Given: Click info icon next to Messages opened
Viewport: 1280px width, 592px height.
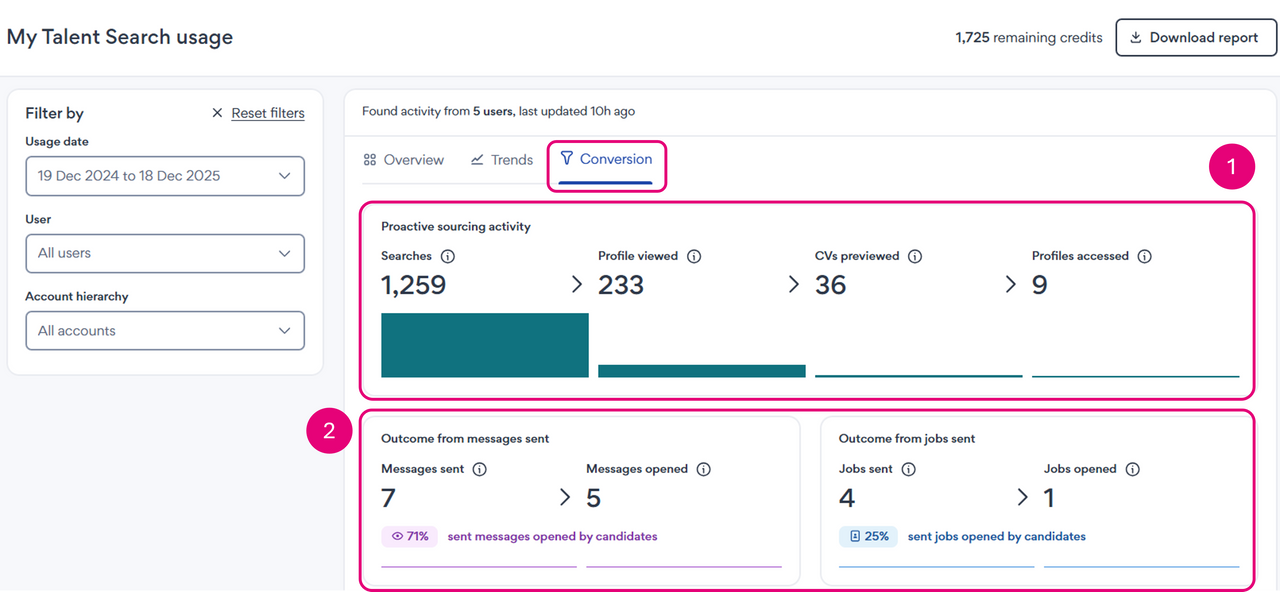Looking at the screenshot, I should click(704, 469).
